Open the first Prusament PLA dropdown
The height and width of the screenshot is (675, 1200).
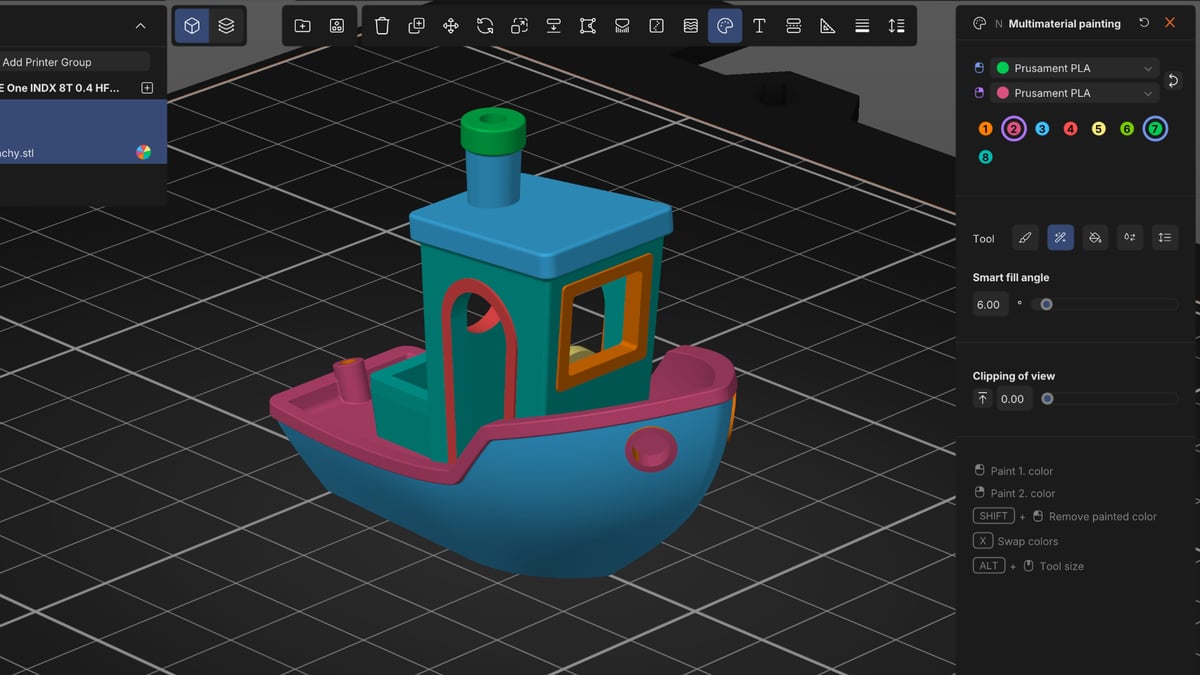(1074, 68)
